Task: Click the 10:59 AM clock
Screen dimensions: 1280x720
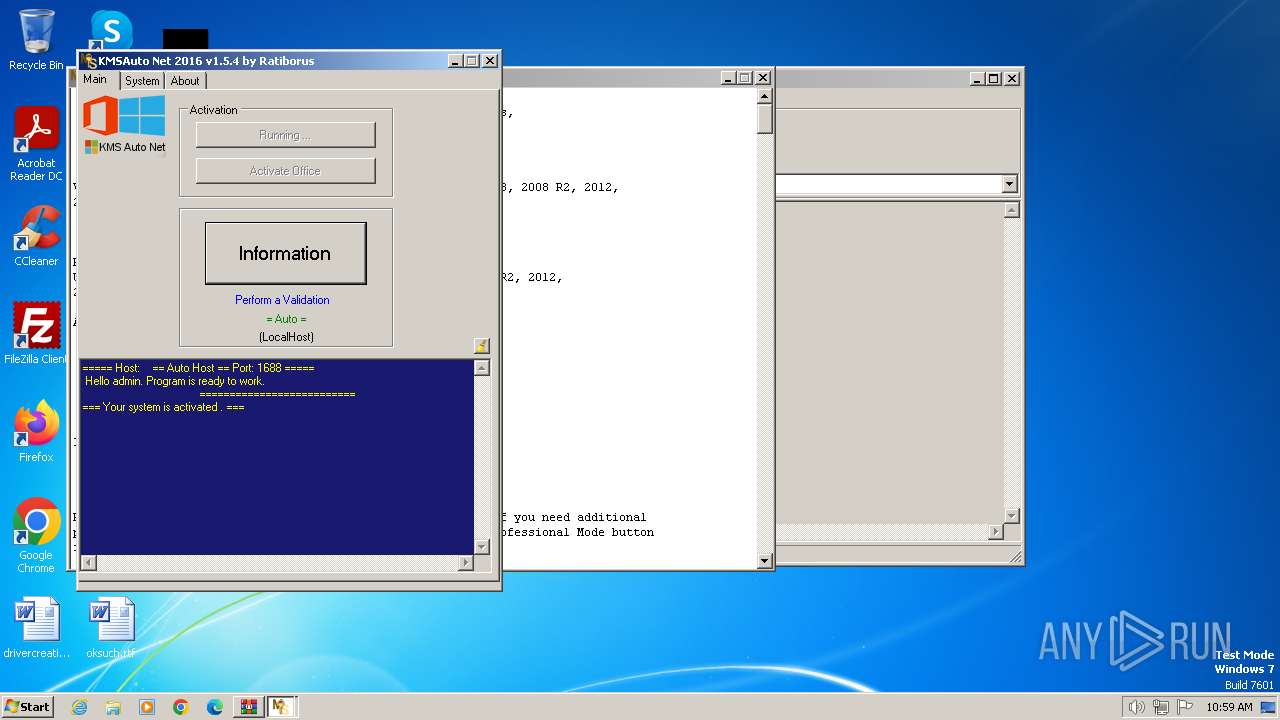Action: coord(1229,707)
